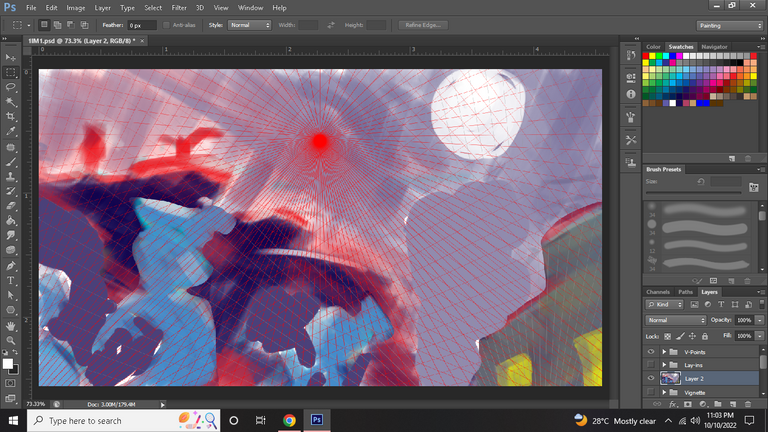Select the Sponge tool
The height and width of the screenshot is (432, 768).
point(10,250)
